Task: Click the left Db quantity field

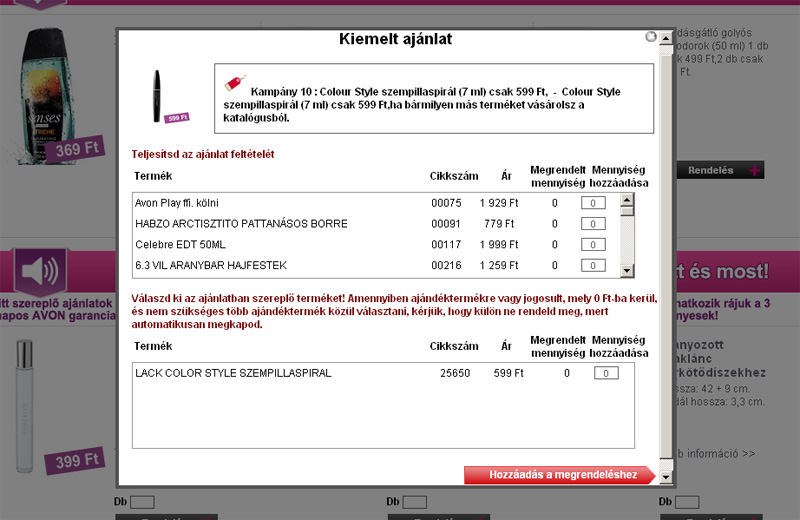Action: [x=142, y=502]
